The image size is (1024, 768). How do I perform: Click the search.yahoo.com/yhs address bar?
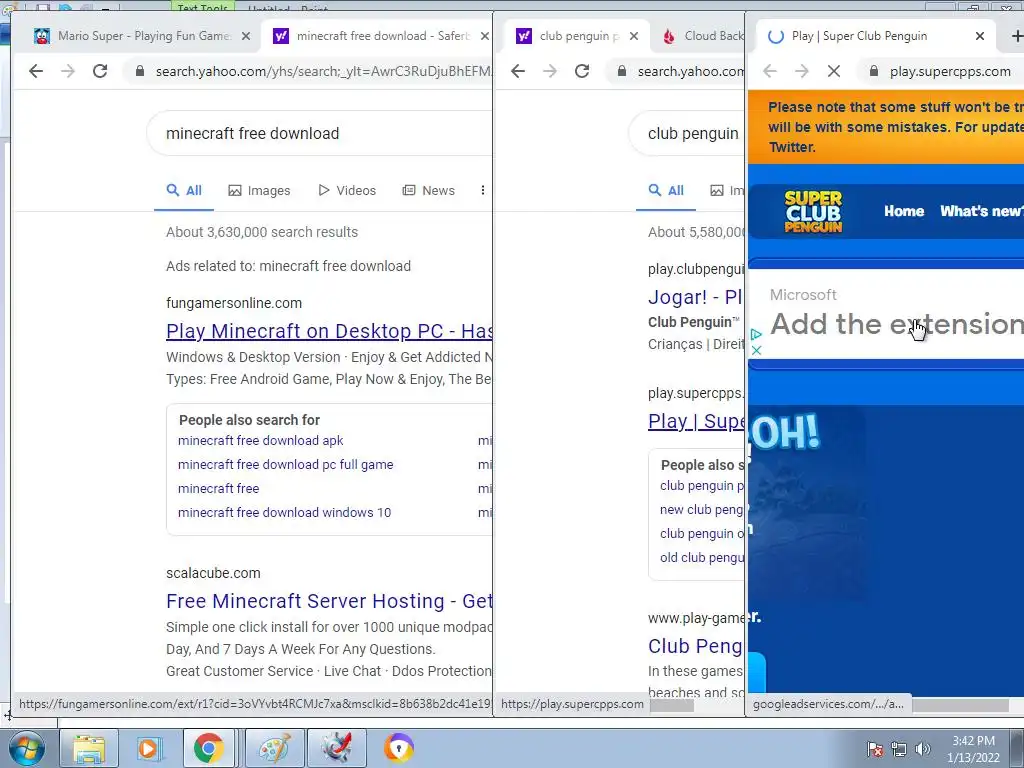click(310, 71)
